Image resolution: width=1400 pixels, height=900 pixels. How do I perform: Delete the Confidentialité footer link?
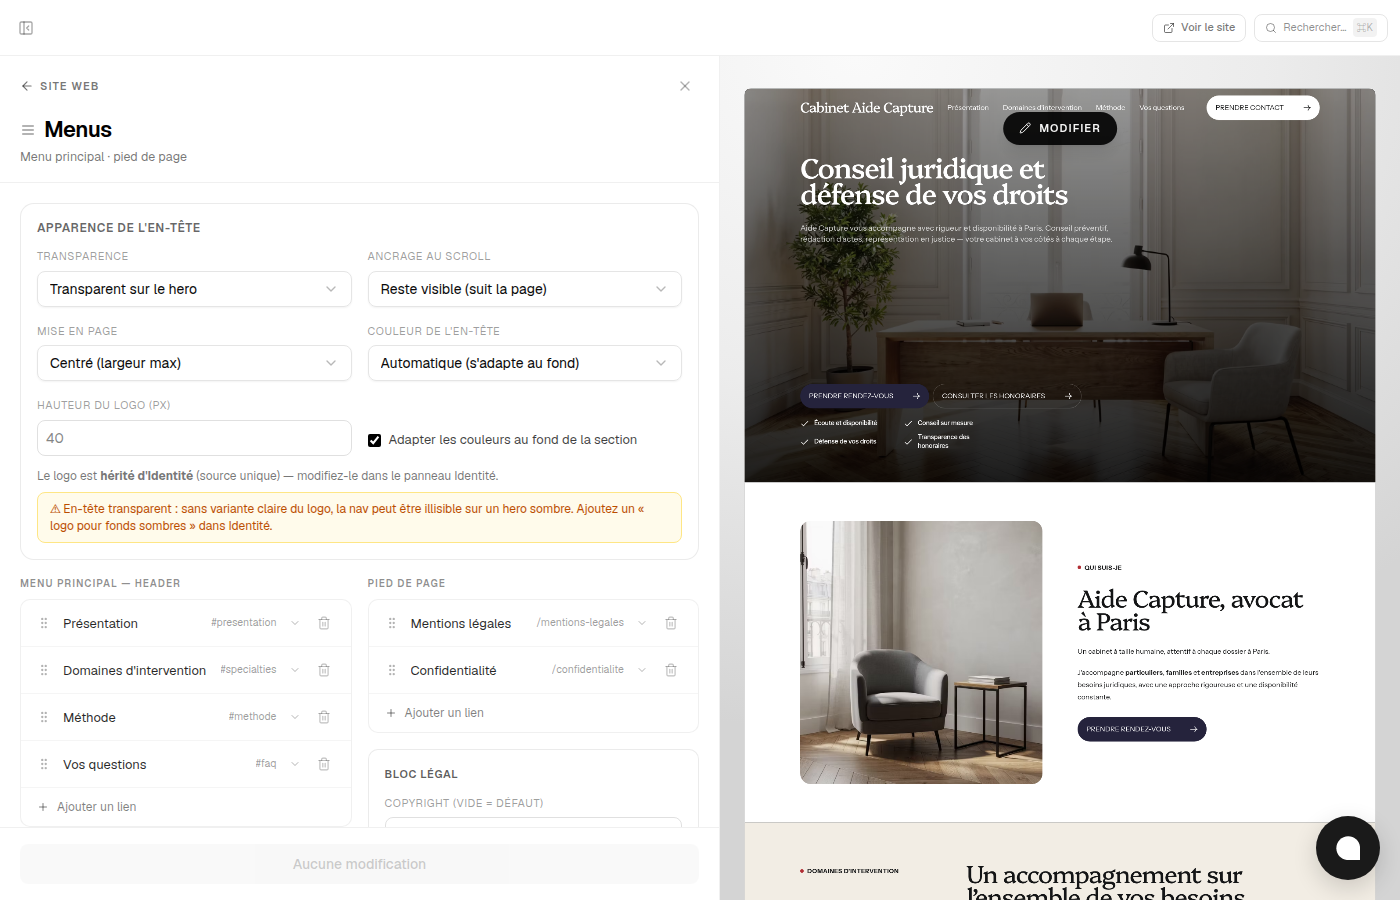click(x=671, y=670)
